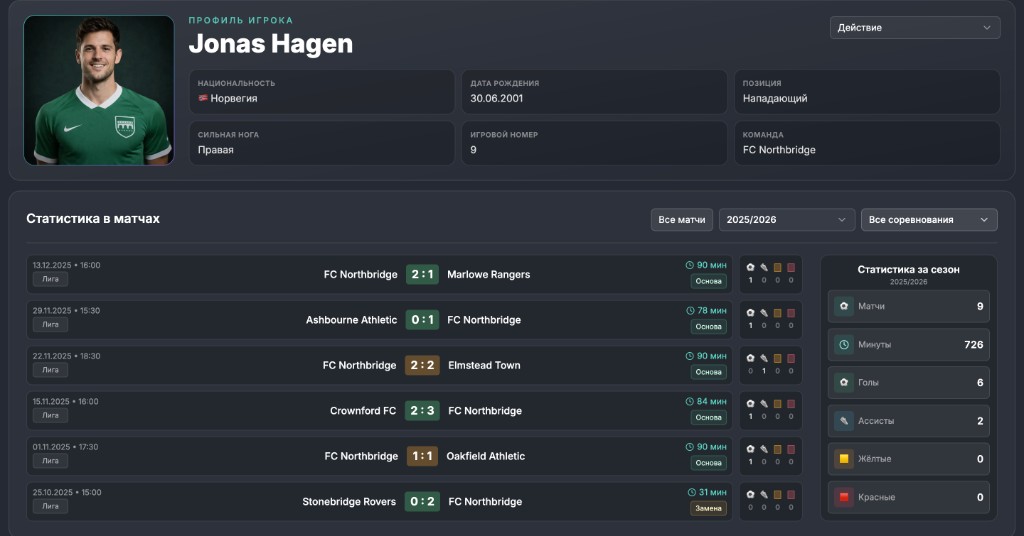This screenshot has height=536, width=1024.
Task: Click Jonas Hagen's profile photo
Action: click(x=99, y=90)
